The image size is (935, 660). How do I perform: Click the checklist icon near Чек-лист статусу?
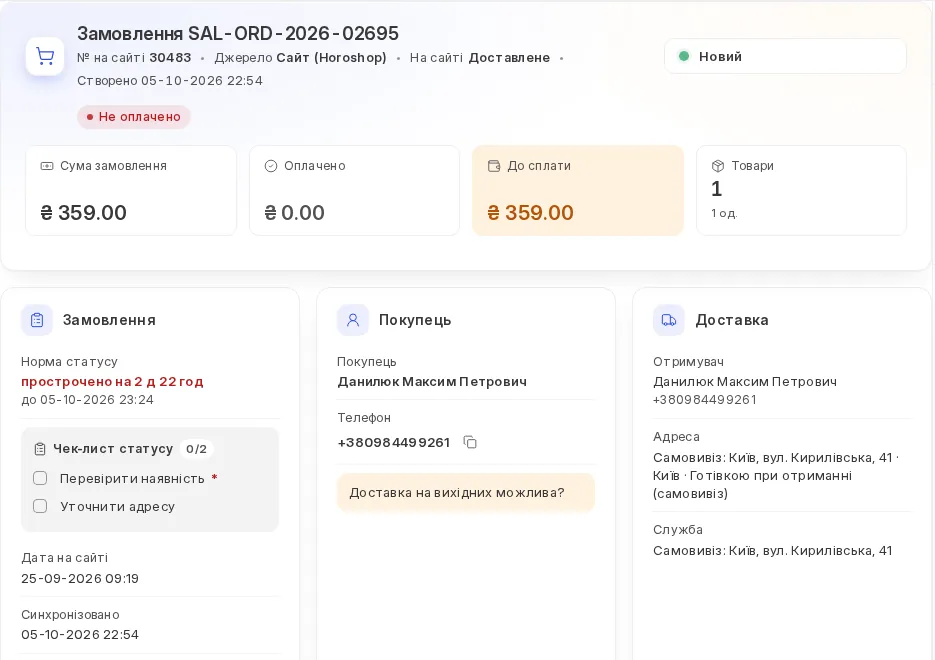[x=40, y=449]
